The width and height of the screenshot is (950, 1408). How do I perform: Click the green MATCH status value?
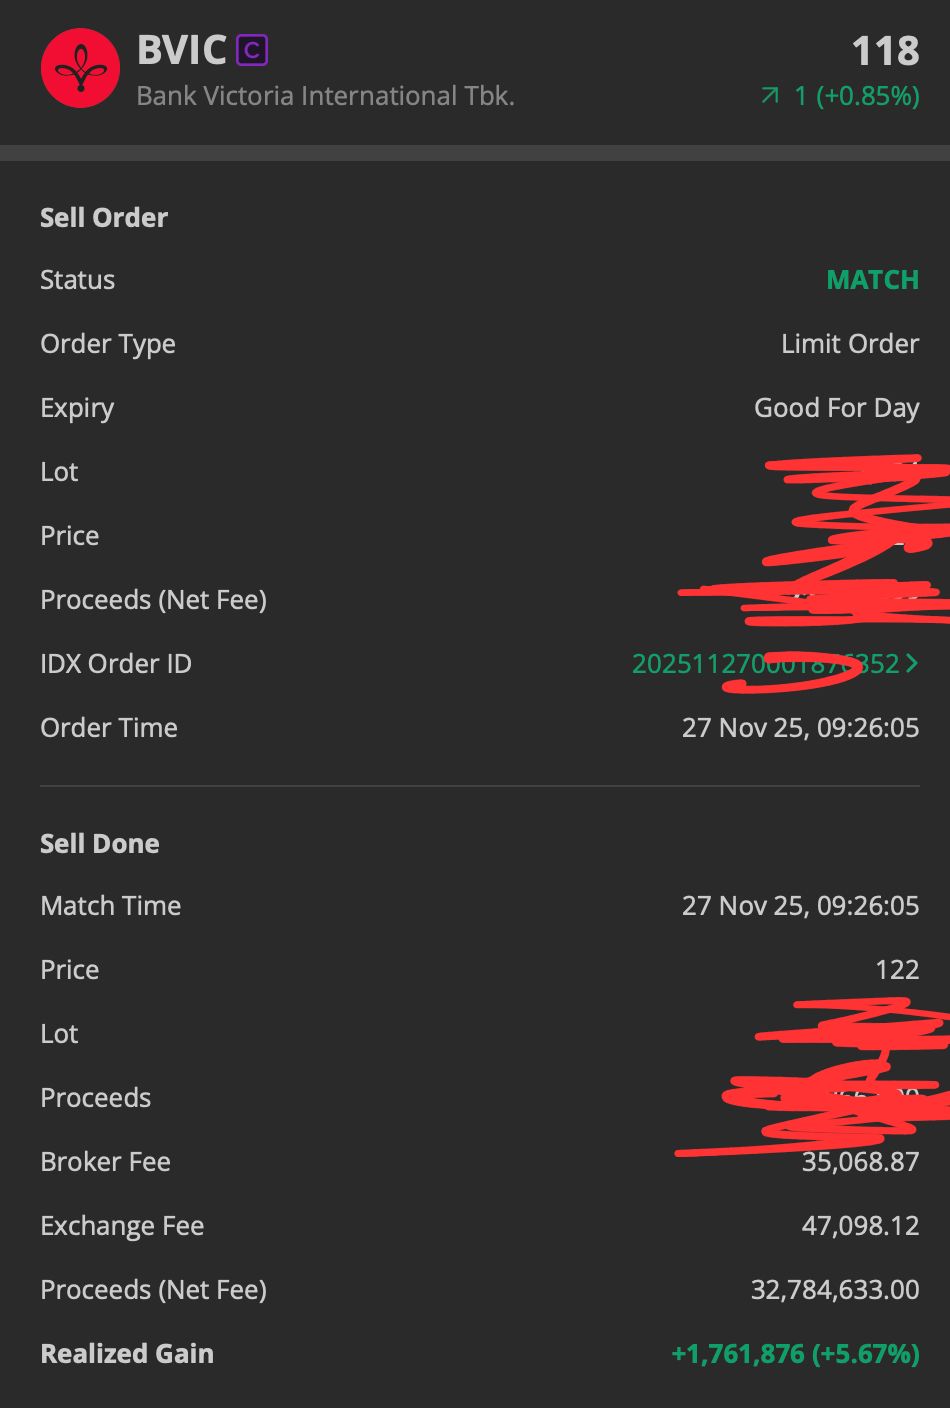(x=872, y=280)
